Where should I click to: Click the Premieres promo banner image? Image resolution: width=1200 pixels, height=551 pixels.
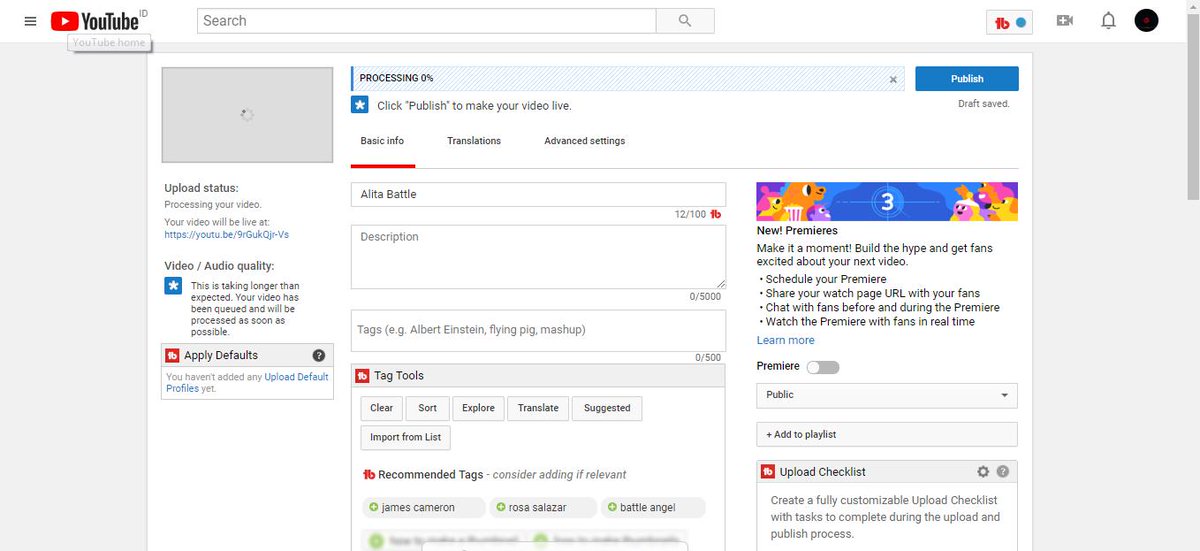887,202
